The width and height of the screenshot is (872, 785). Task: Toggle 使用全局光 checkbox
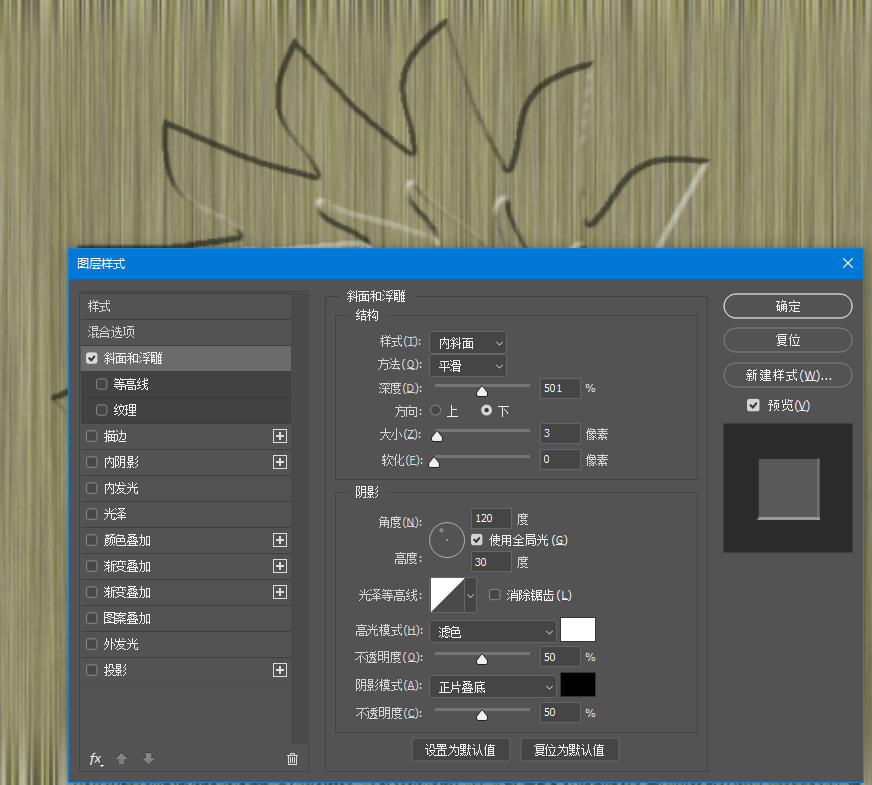(x=477, y=540)
